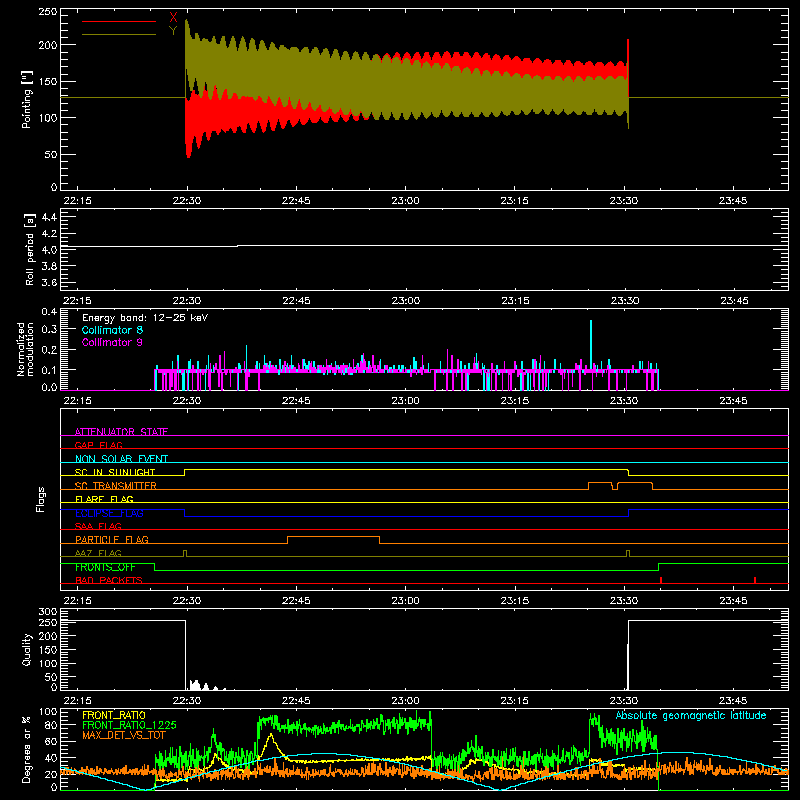Click the 'Absolute geomagnetic latitude' label
The height and width of the screenshot is (800, 800).
click(x=691, y=715)
